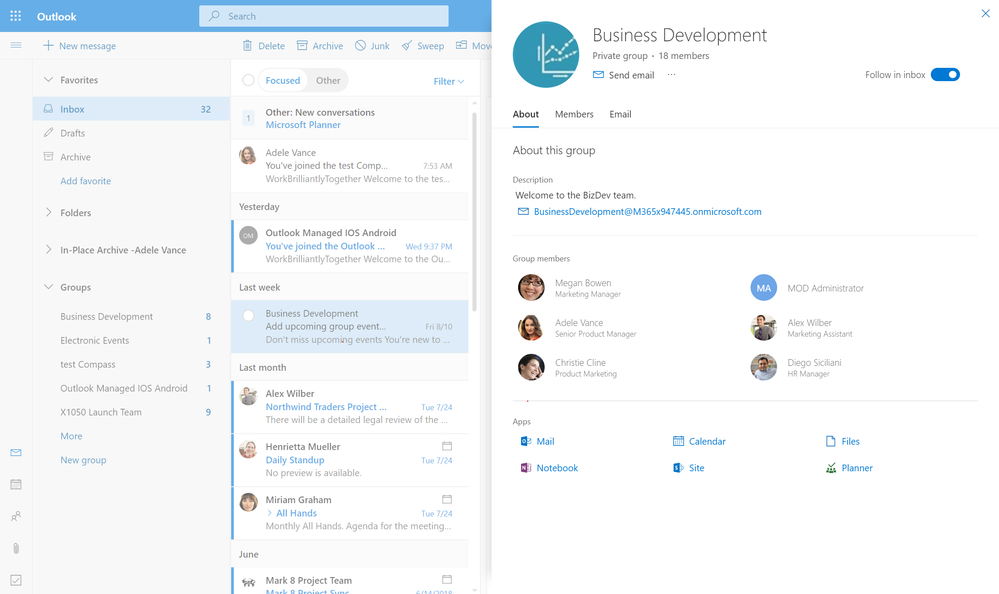
Task: Open the Planner app for the group
Action: click(849, 468)
